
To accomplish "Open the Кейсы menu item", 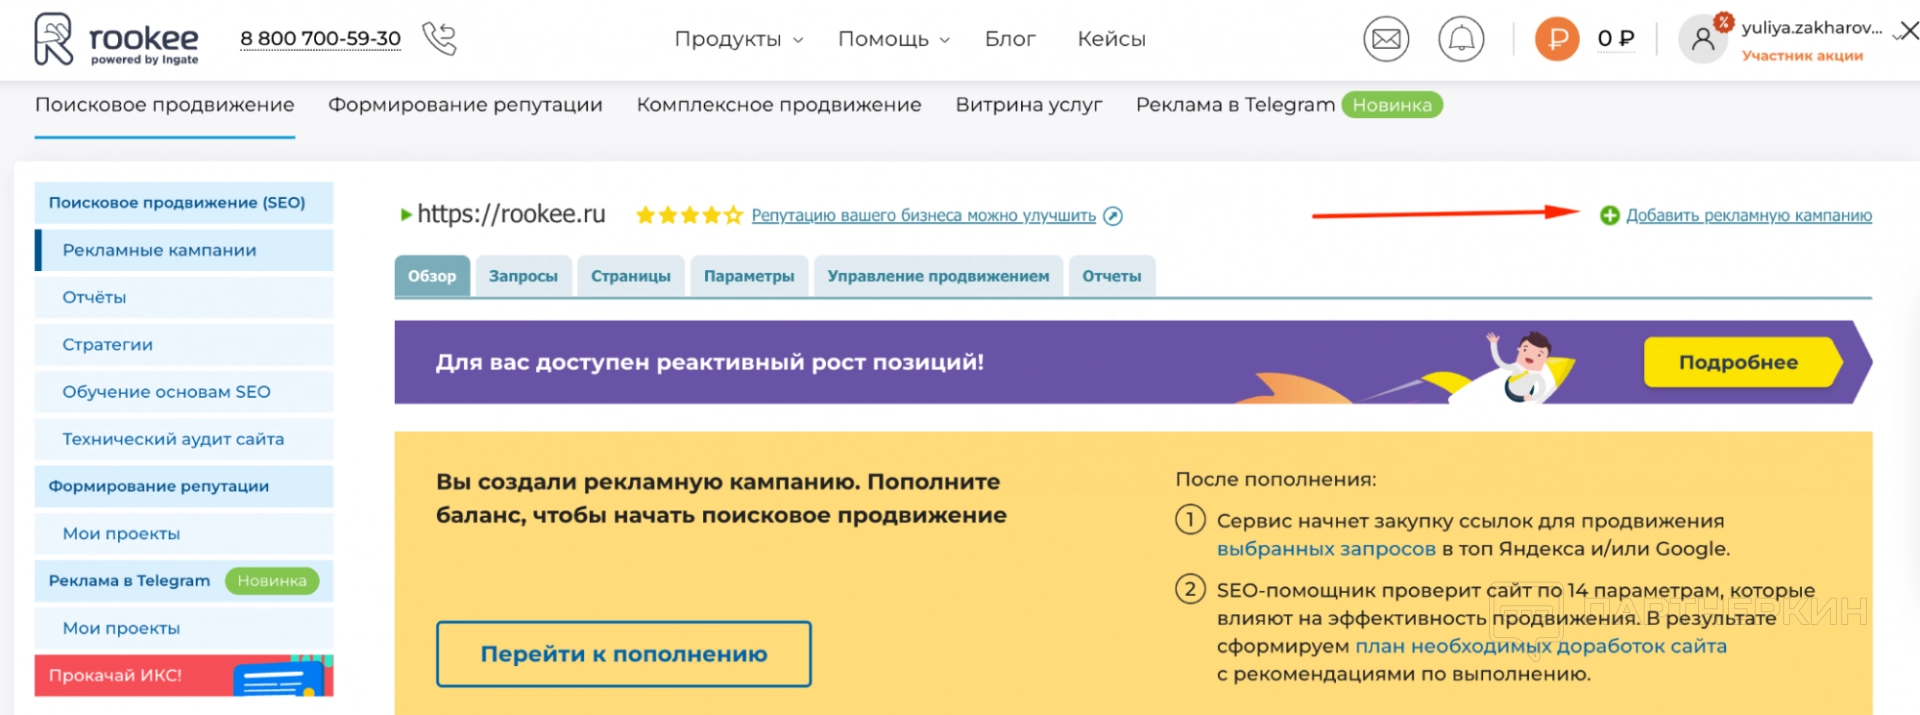I will click(1111, 39).
